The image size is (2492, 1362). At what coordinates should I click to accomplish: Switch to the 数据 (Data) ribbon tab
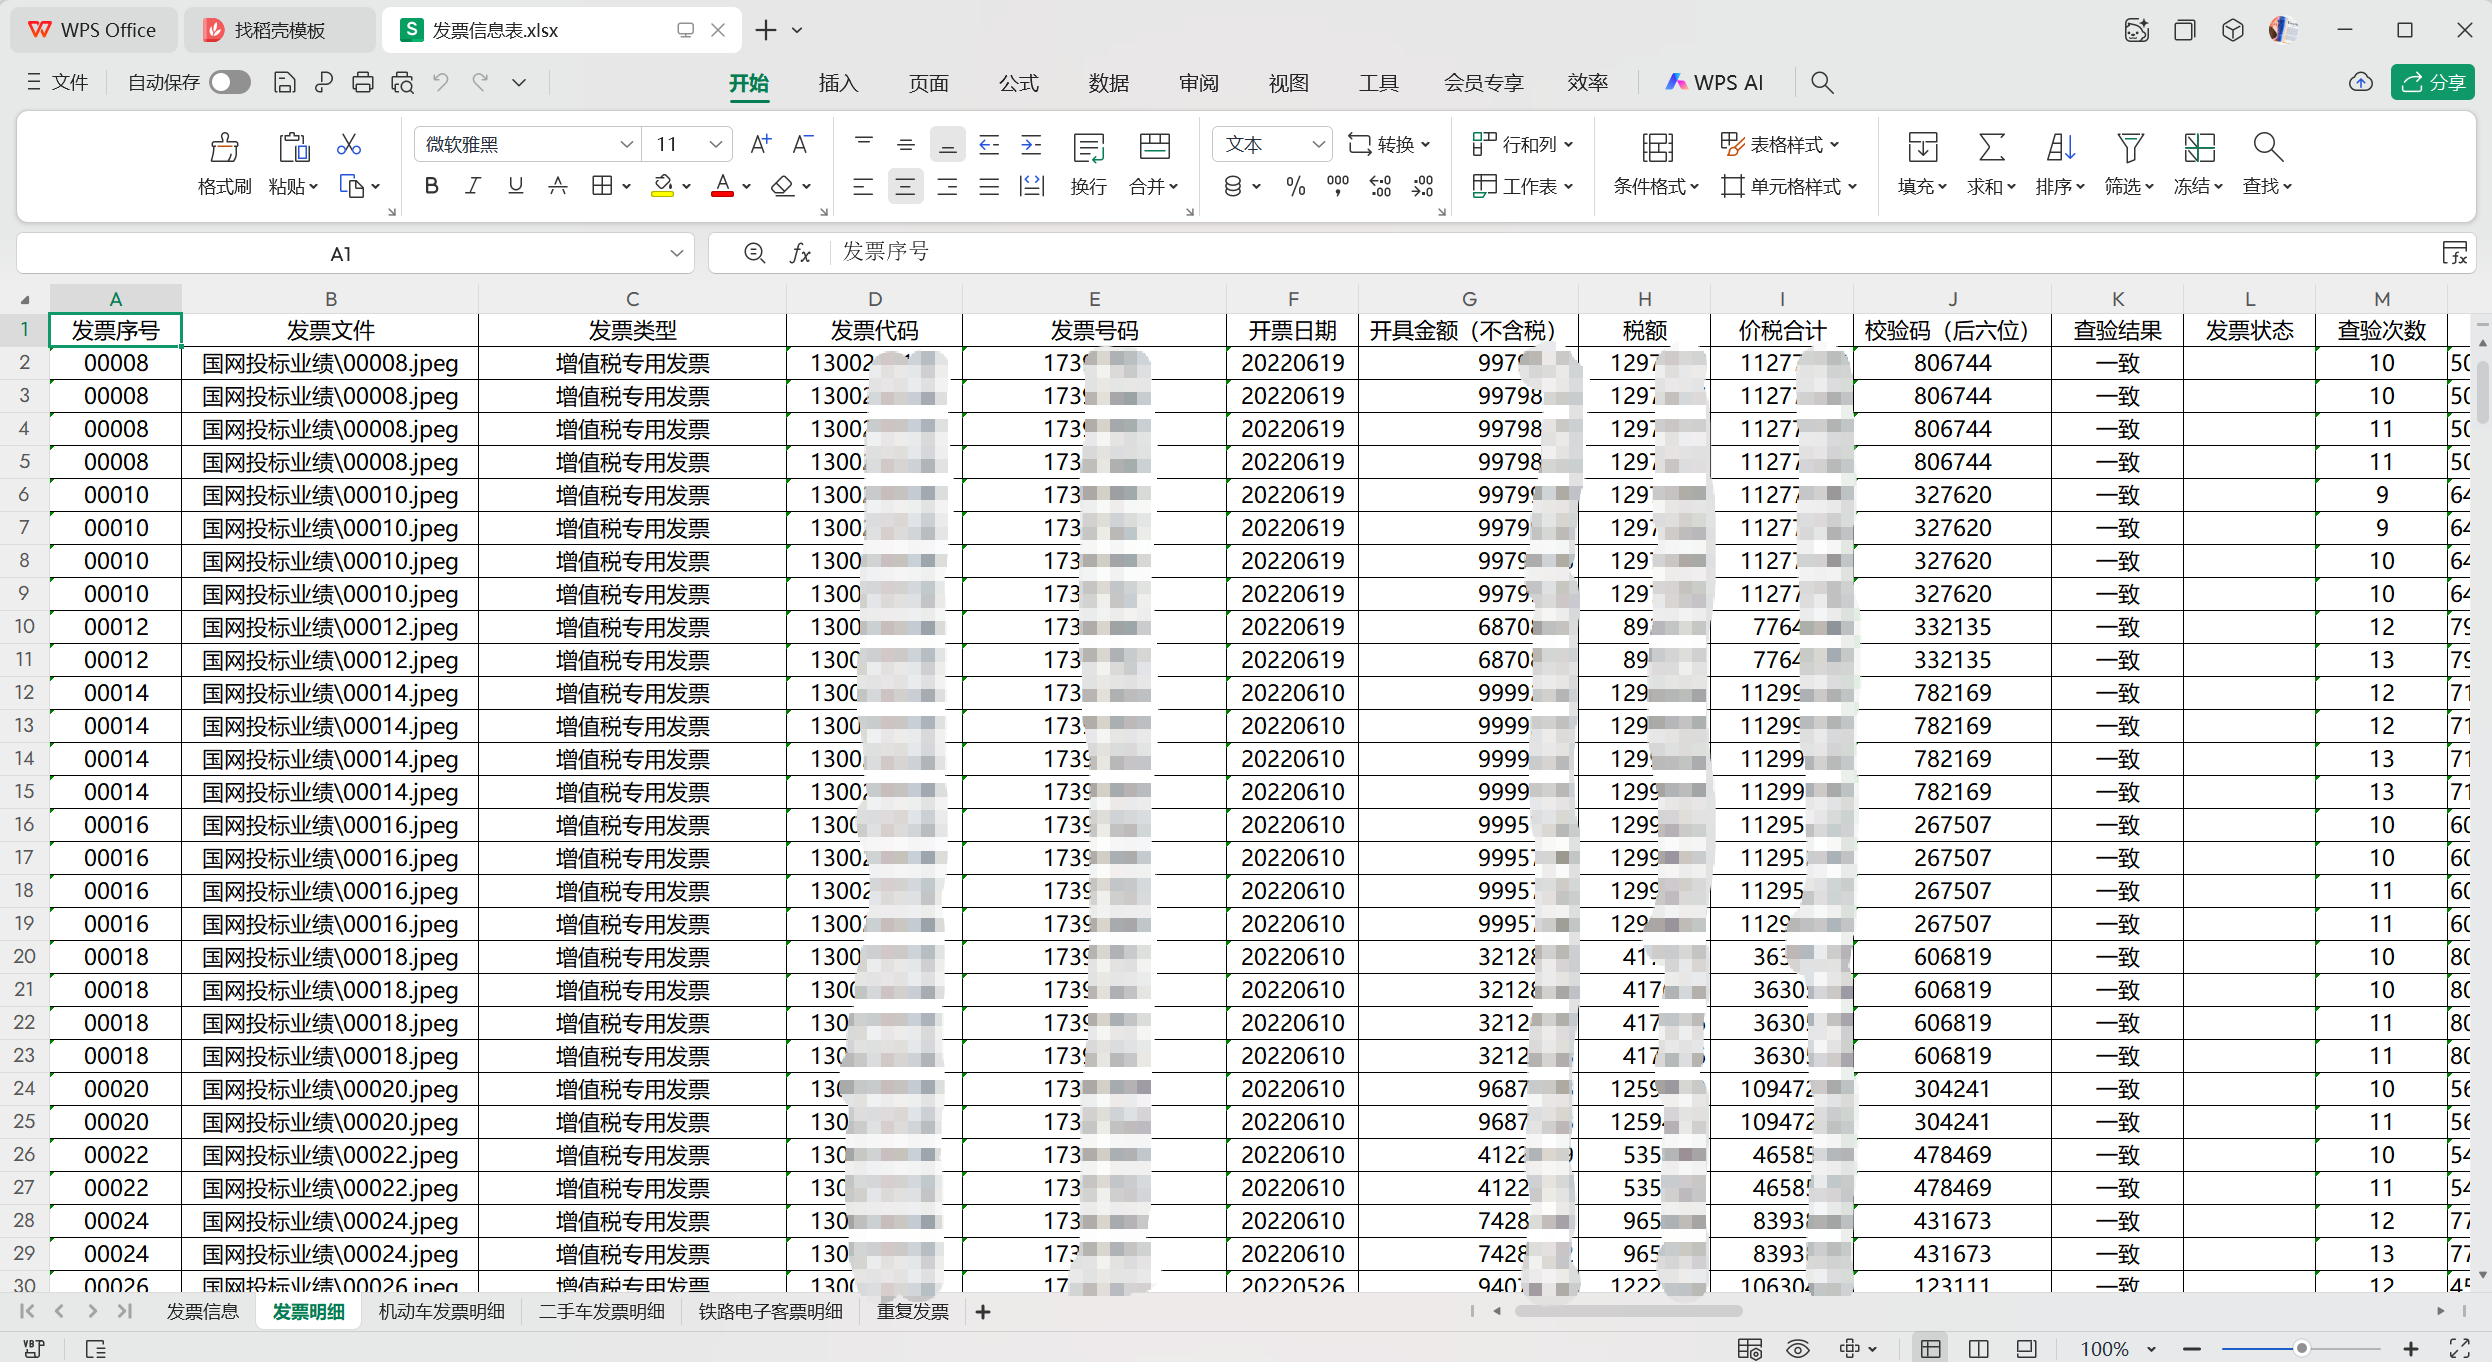(x=1108, y=83)
